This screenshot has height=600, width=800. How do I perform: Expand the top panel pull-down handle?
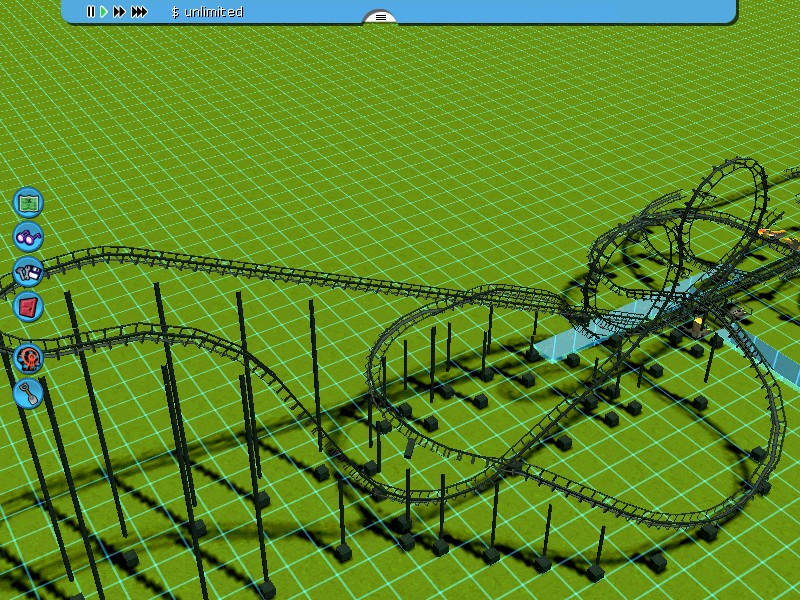point(380,17)
